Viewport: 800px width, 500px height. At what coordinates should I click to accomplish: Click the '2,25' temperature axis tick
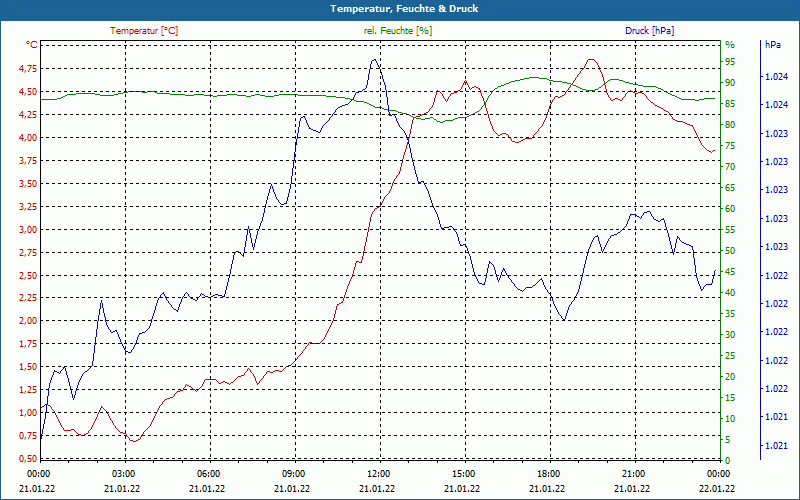[28, 298]
